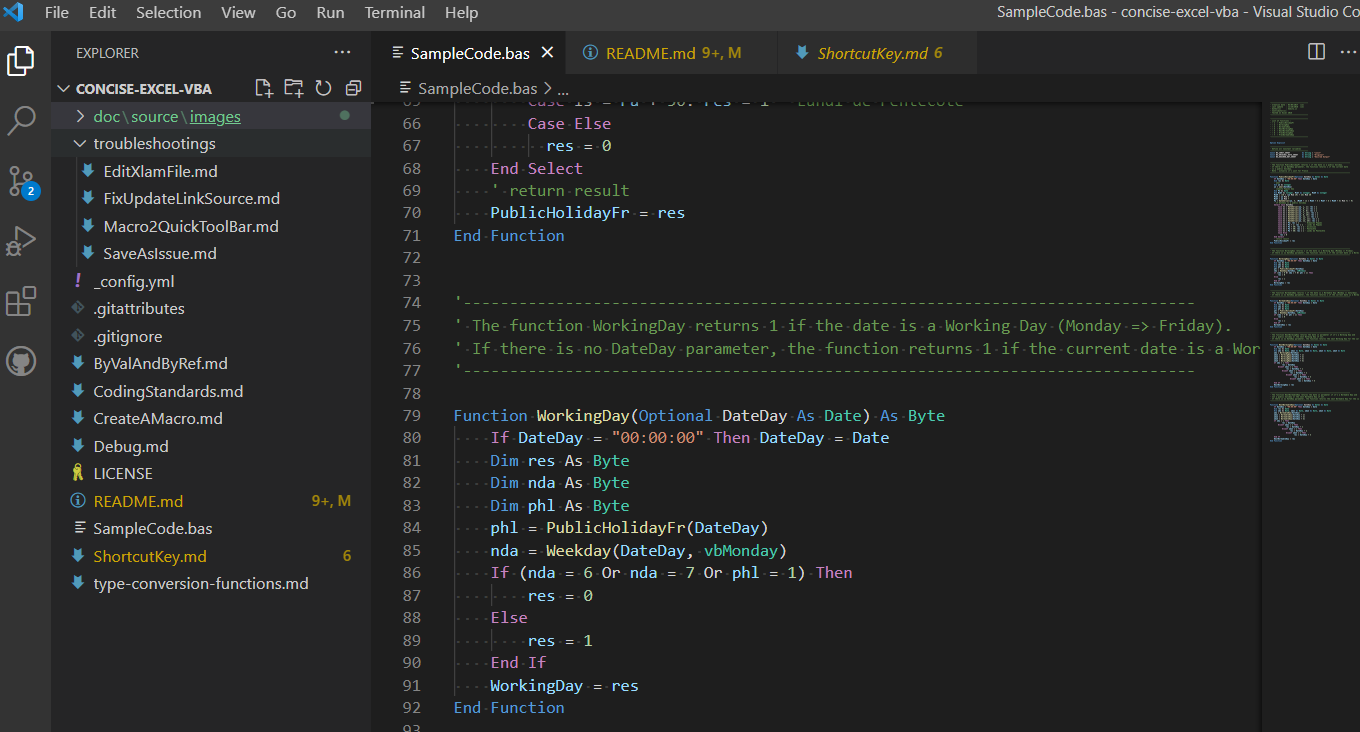Click the line 92 End Function statement
The height and width of the screenshot is (732, 1360).
point(509,707)
